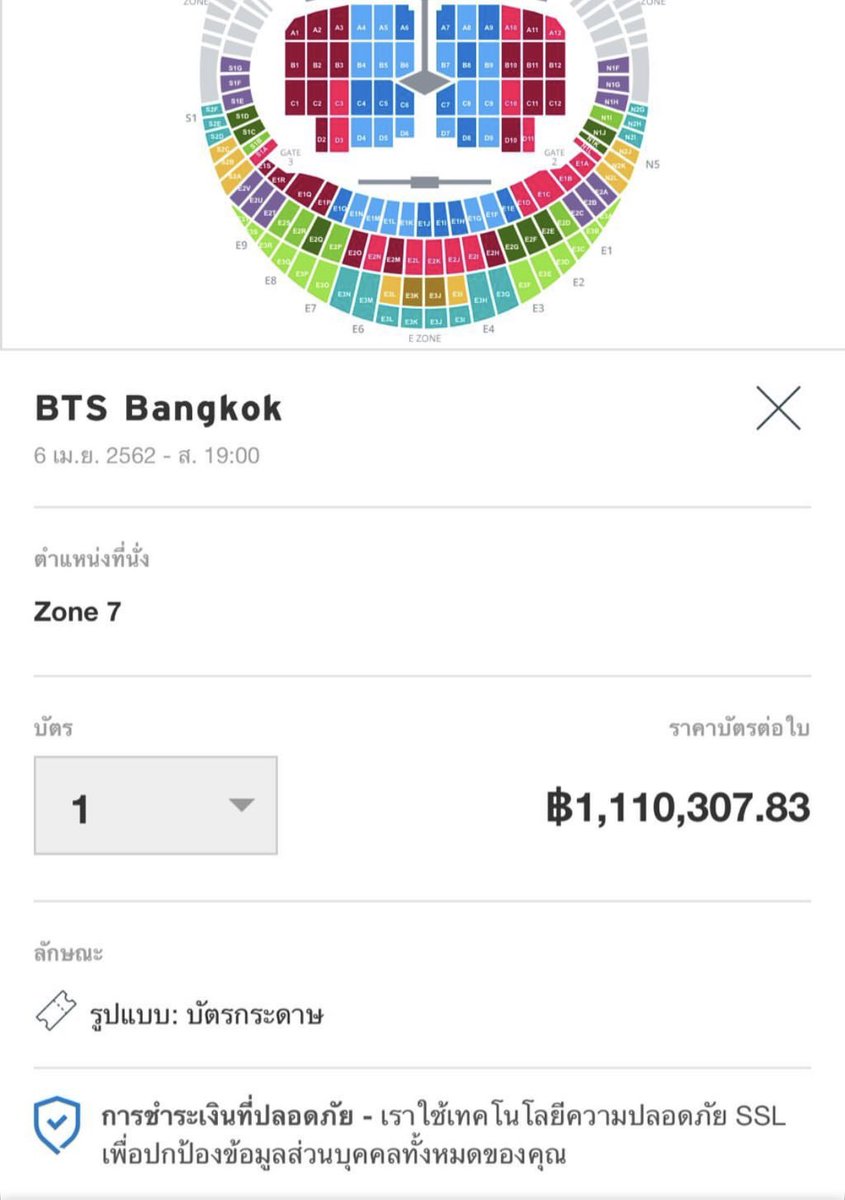This screenshot has height=1200, width=845.
Task: Select stand section E1C near Gate 2
Action: click(x=542, y=192)
